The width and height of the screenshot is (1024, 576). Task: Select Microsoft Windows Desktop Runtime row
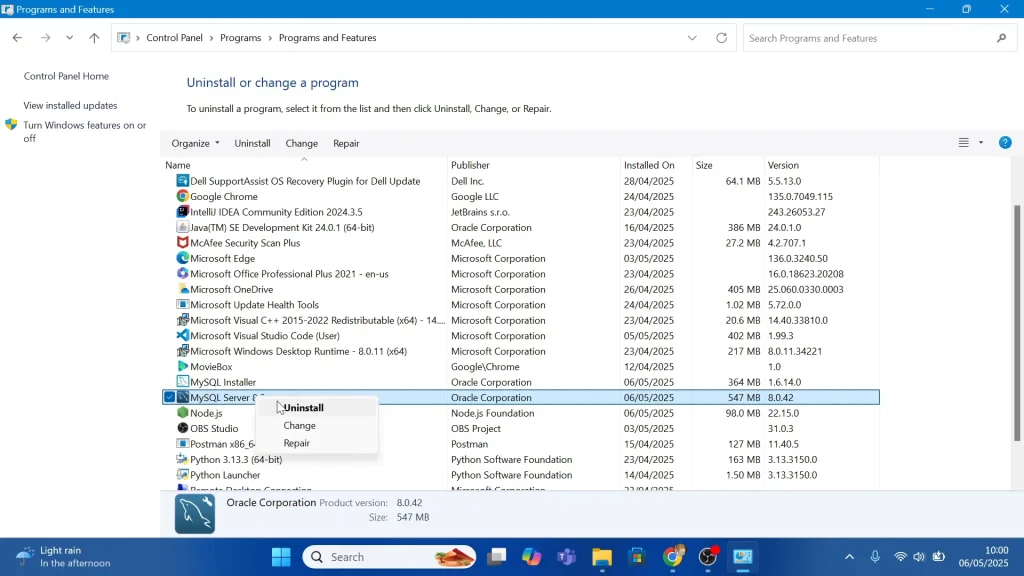click(520, 351)
